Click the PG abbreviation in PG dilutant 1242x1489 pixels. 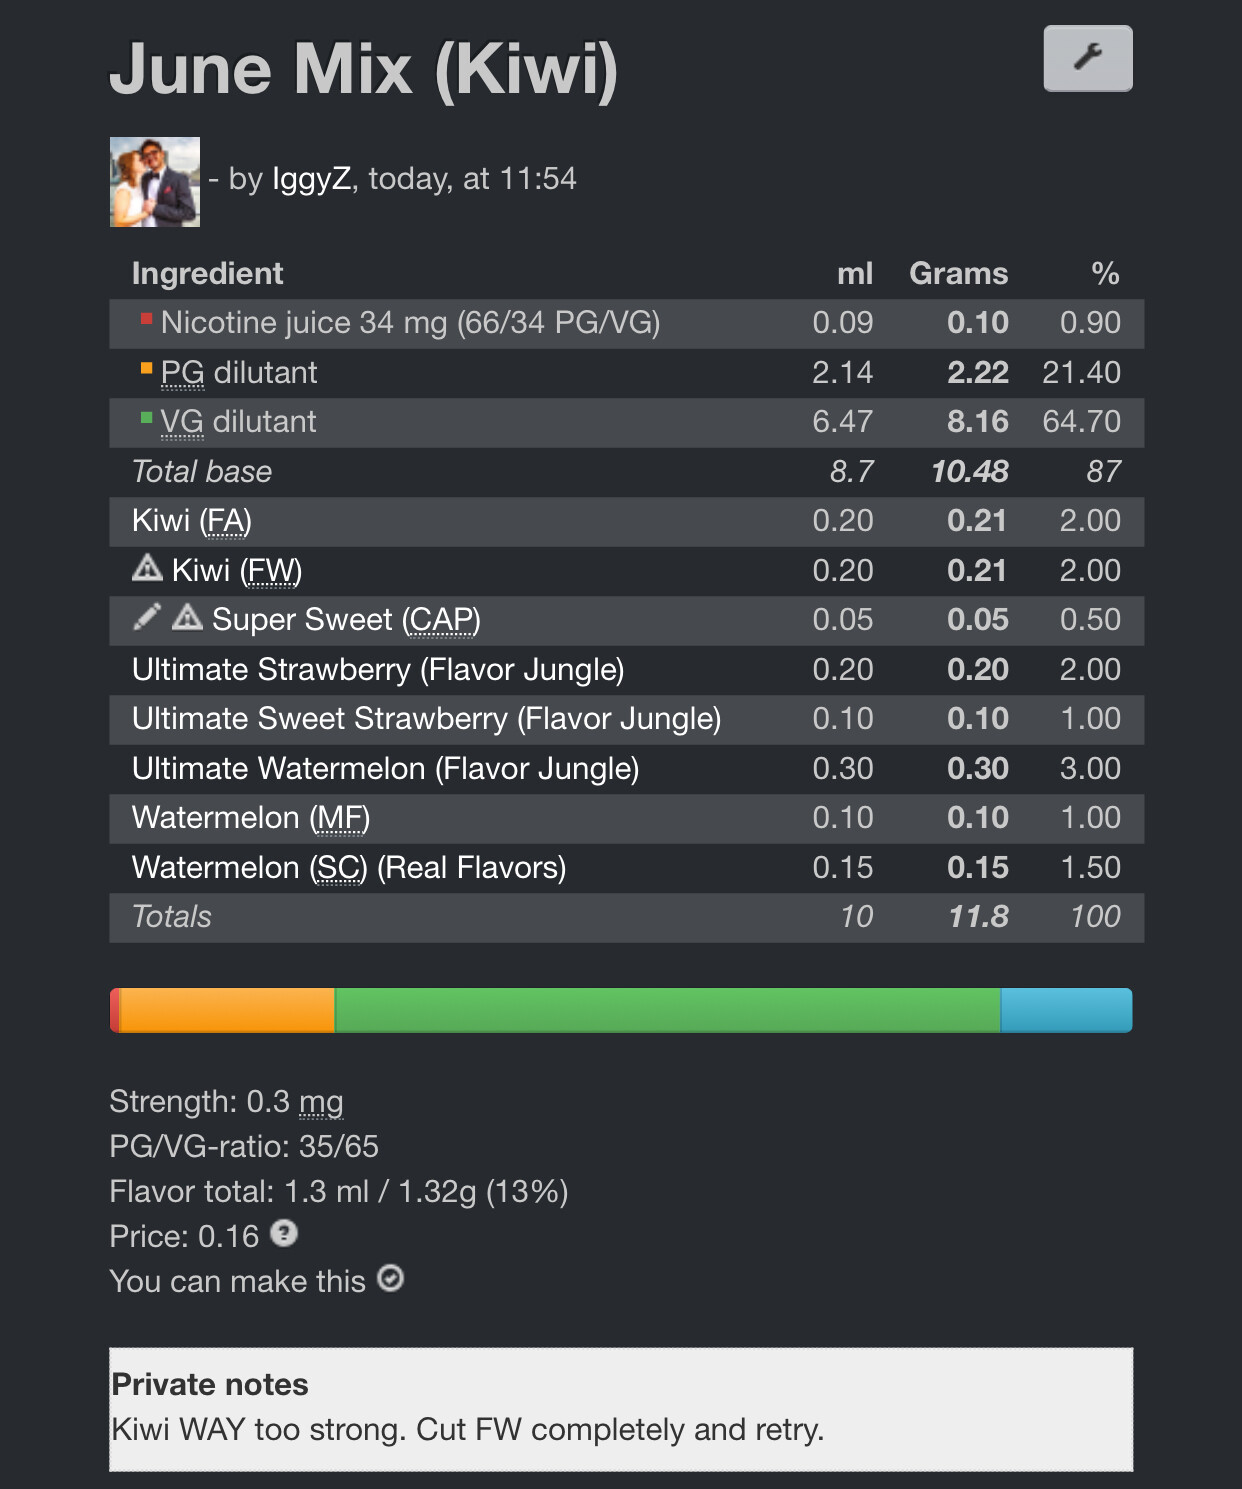pyautogui.click(x=182, y=373)
